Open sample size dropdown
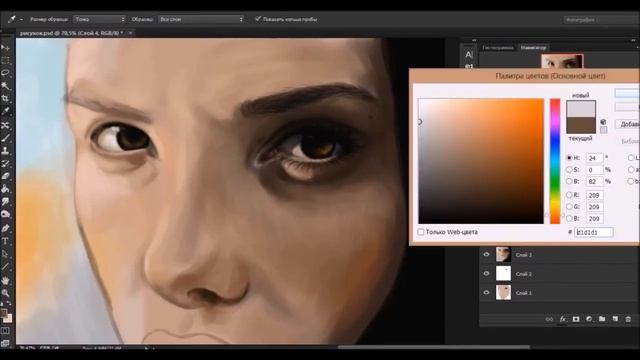Screen dimensions: 640x360 [100, 19]
